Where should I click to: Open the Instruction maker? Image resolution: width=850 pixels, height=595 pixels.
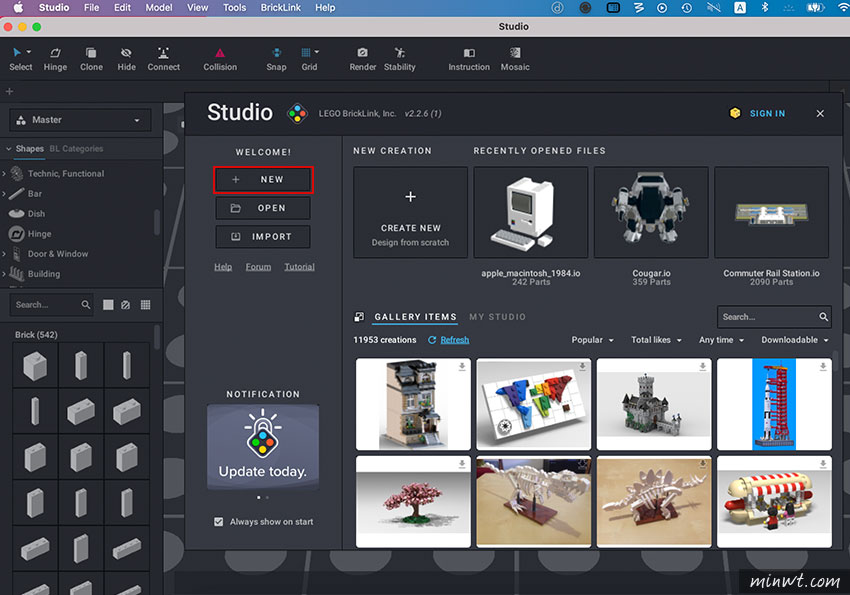[469, 60]
